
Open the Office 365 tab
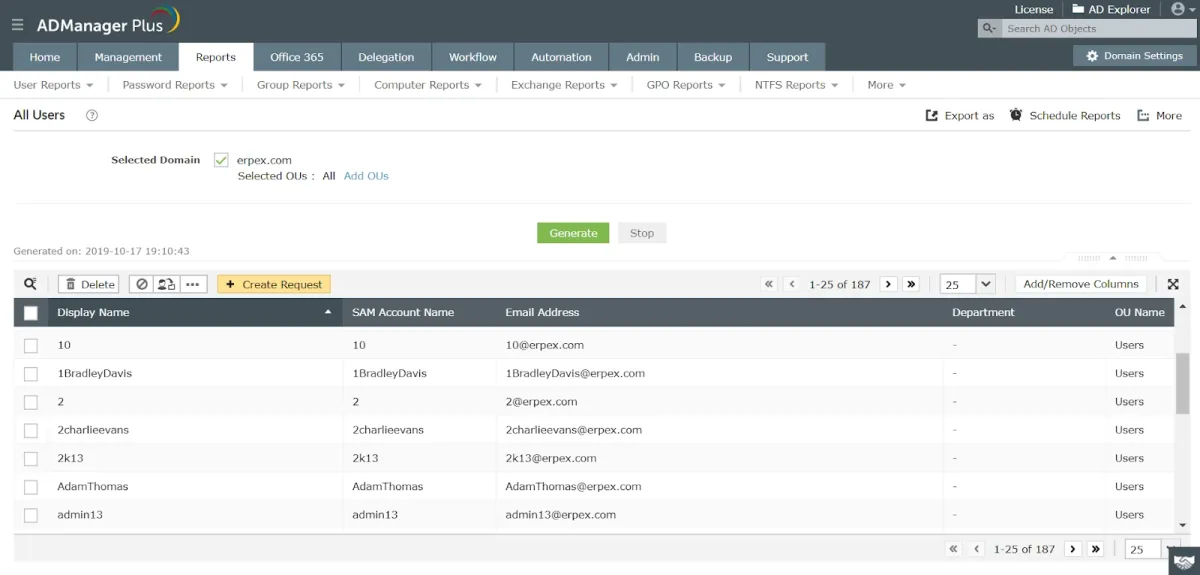[297, 57]
